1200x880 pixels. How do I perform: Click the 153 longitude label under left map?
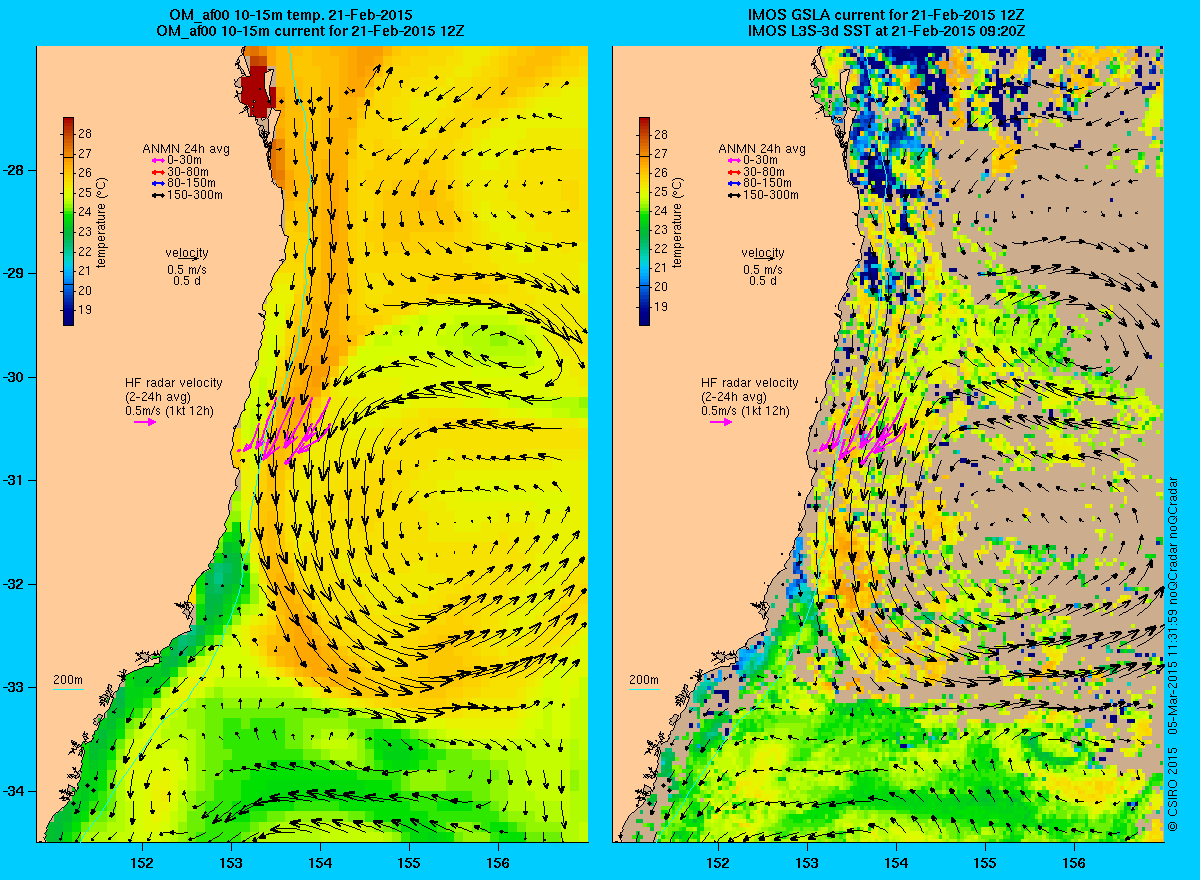tap(231, 862)
